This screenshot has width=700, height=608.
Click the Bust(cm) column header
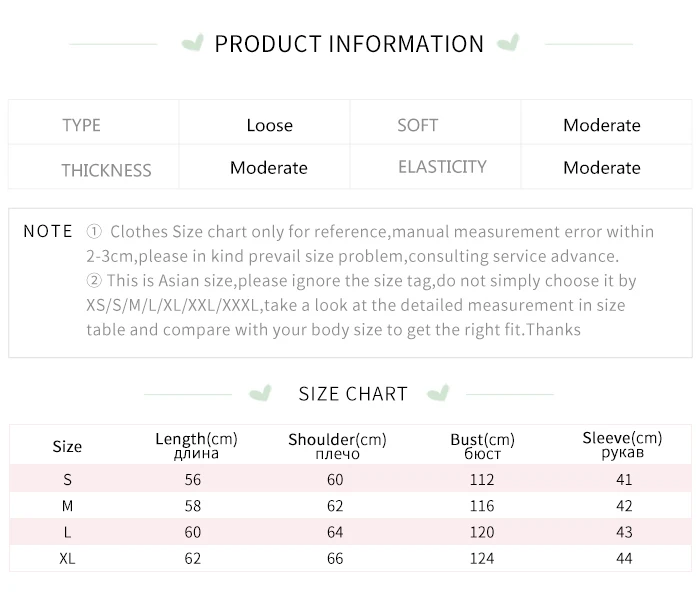pyautogui.click(x=482, y=446)
